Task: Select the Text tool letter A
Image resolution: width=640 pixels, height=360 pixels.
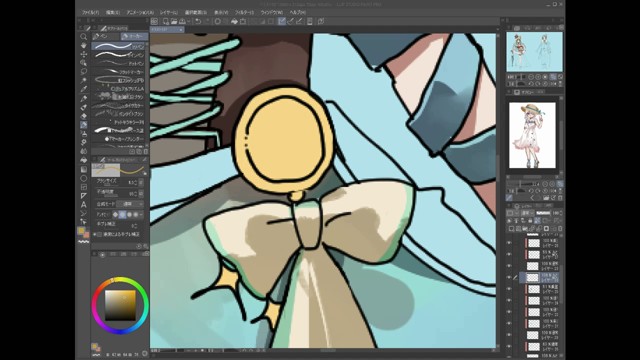Action: [x=84, y=204]
